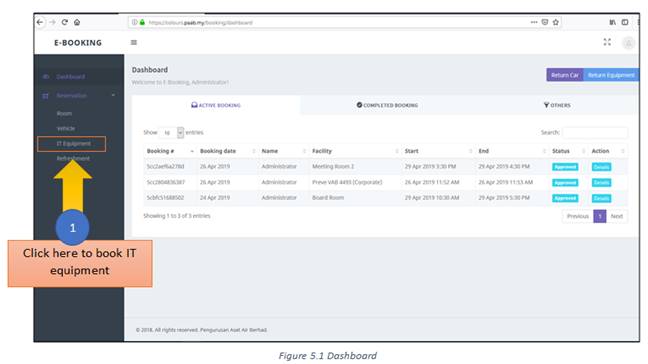Viewport: 648px width, 364px height.
Task: Go back with the browser back arrow
Action: click(x=40, y=22)
